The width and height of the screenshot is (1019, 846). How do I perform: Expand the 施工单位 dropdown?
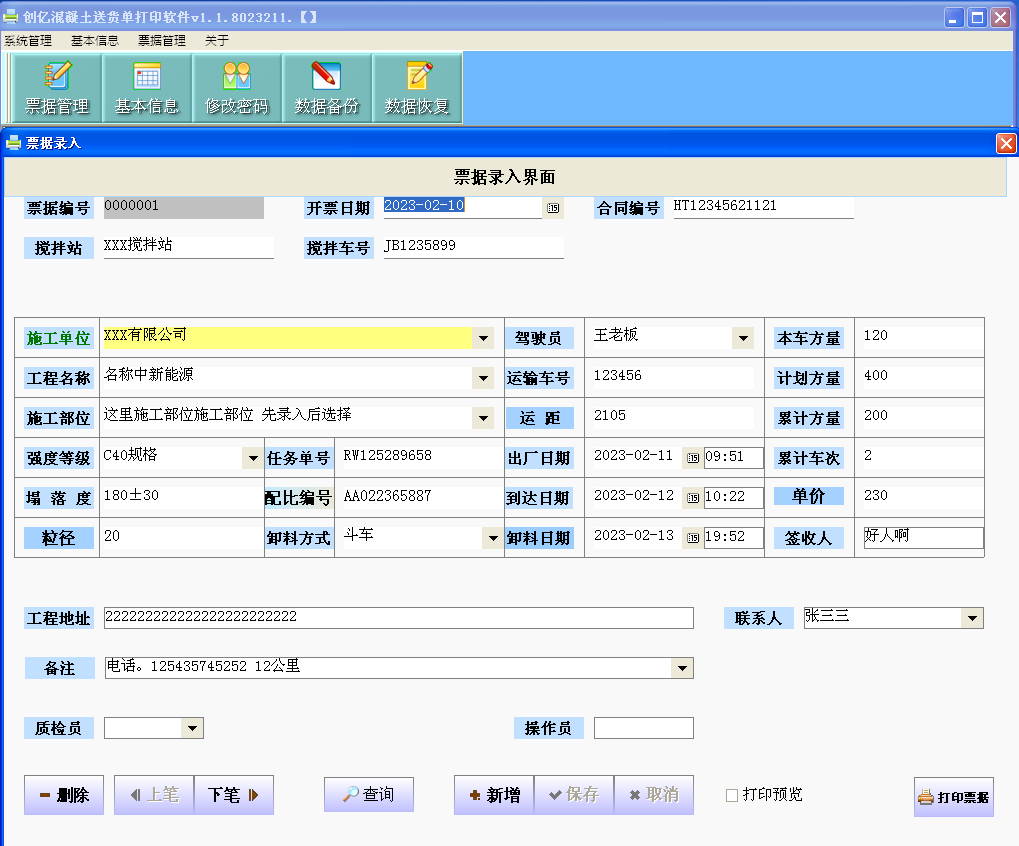[484, 338]
